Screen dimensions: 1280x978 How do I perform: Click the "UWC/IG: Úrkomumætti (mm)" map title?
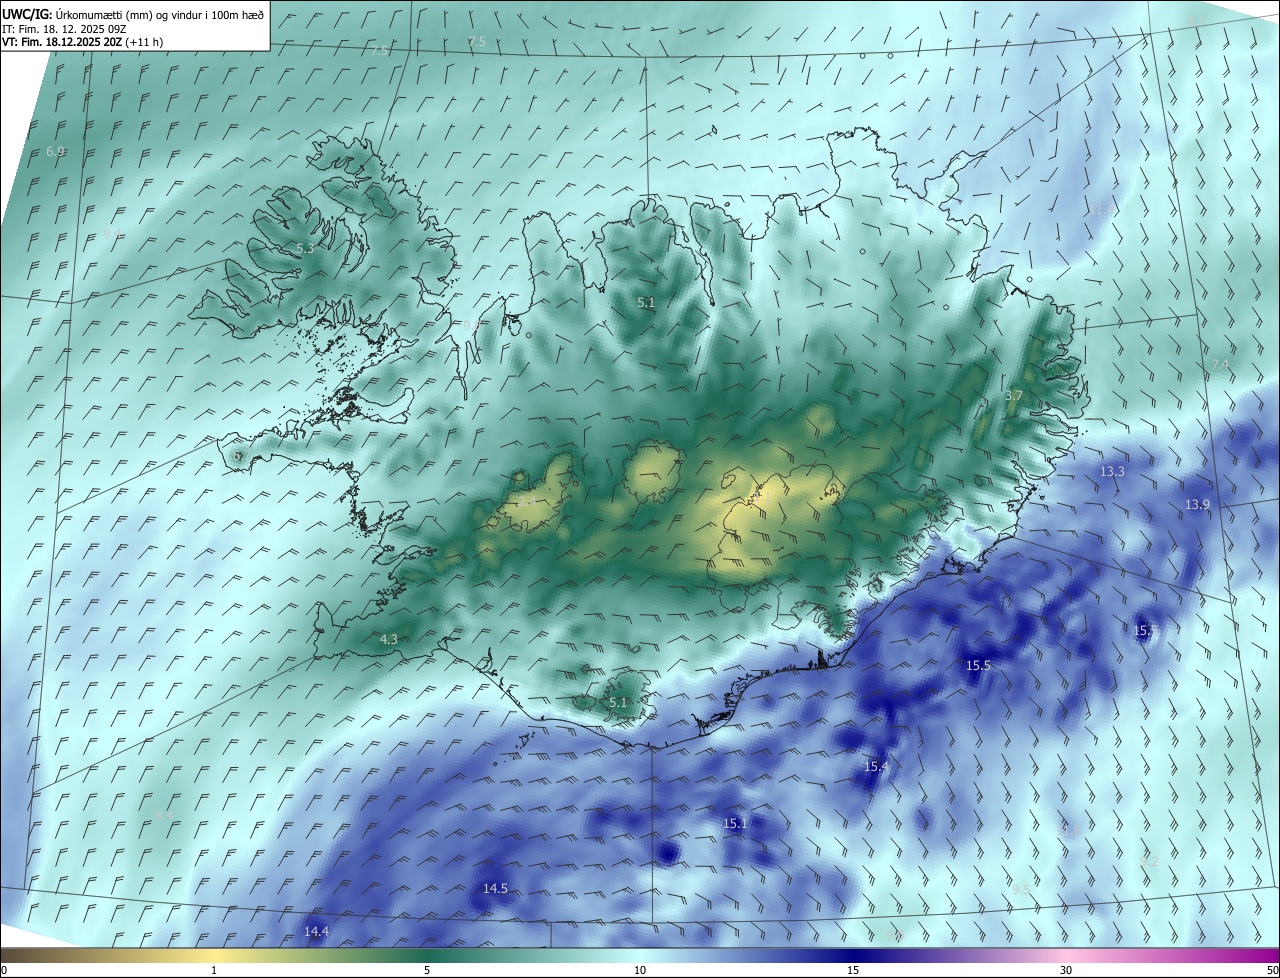(x=133, y=15)
